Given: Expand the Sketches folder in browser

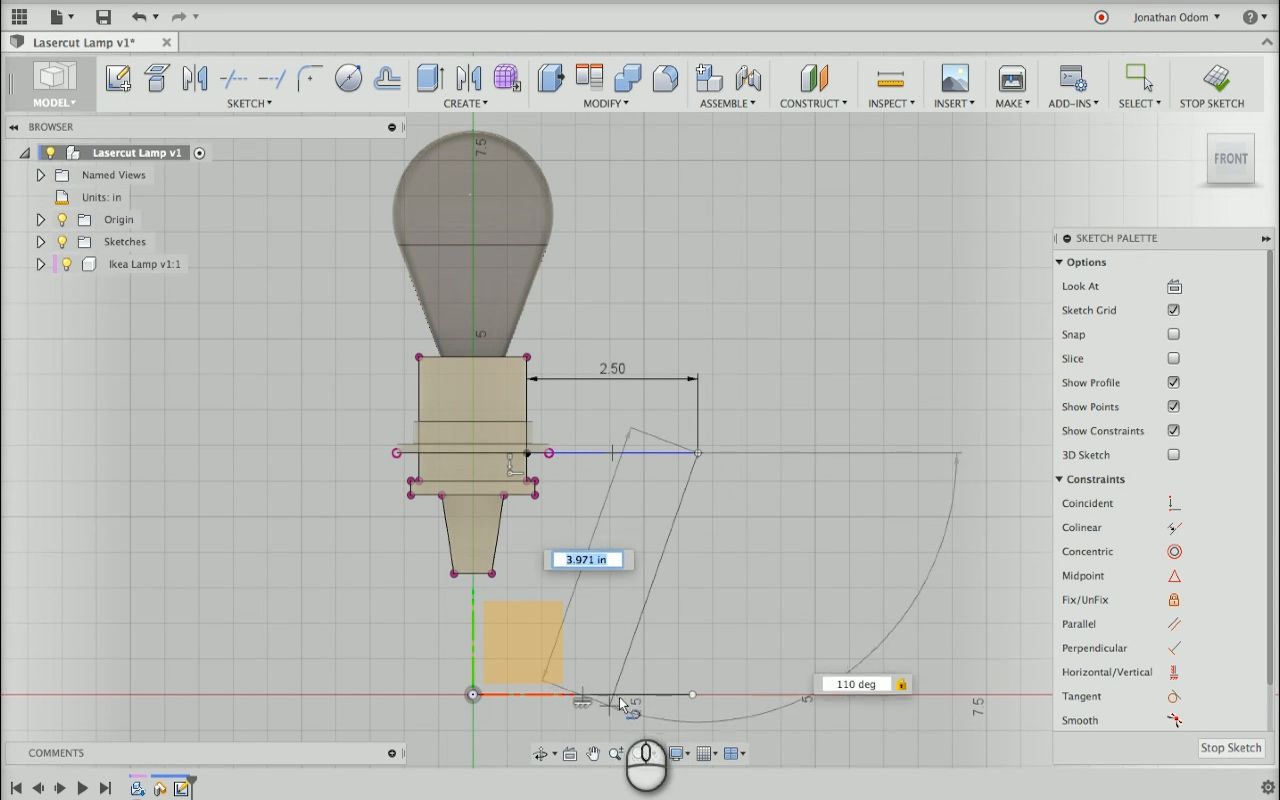Looking at the screenshot, I should click(x=41, y=242).
